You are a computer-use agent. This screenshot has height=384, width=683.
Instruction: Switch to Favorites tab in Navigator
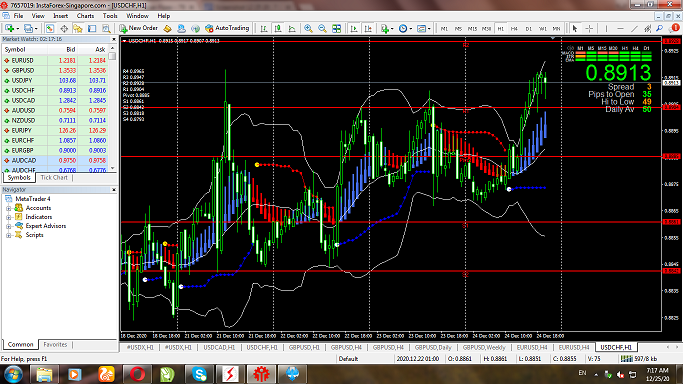click(55, 344)
